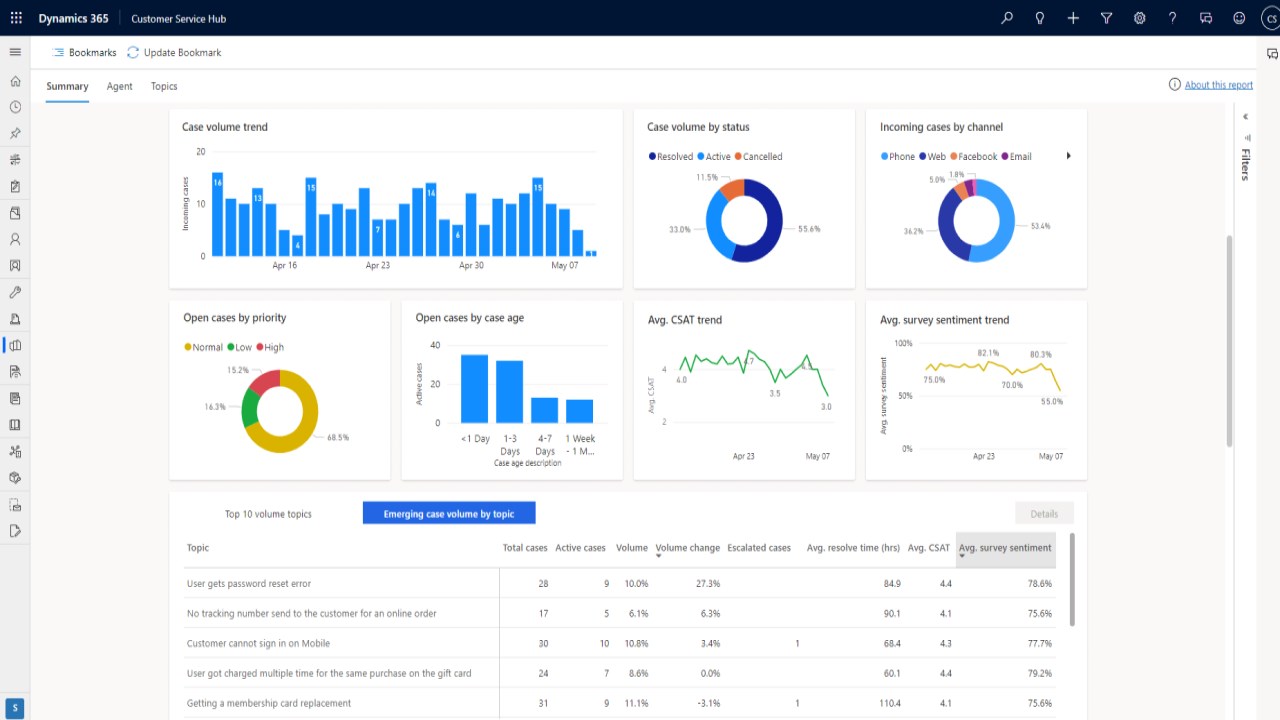Toggle the hamburger site map menu

pos(15,52)
